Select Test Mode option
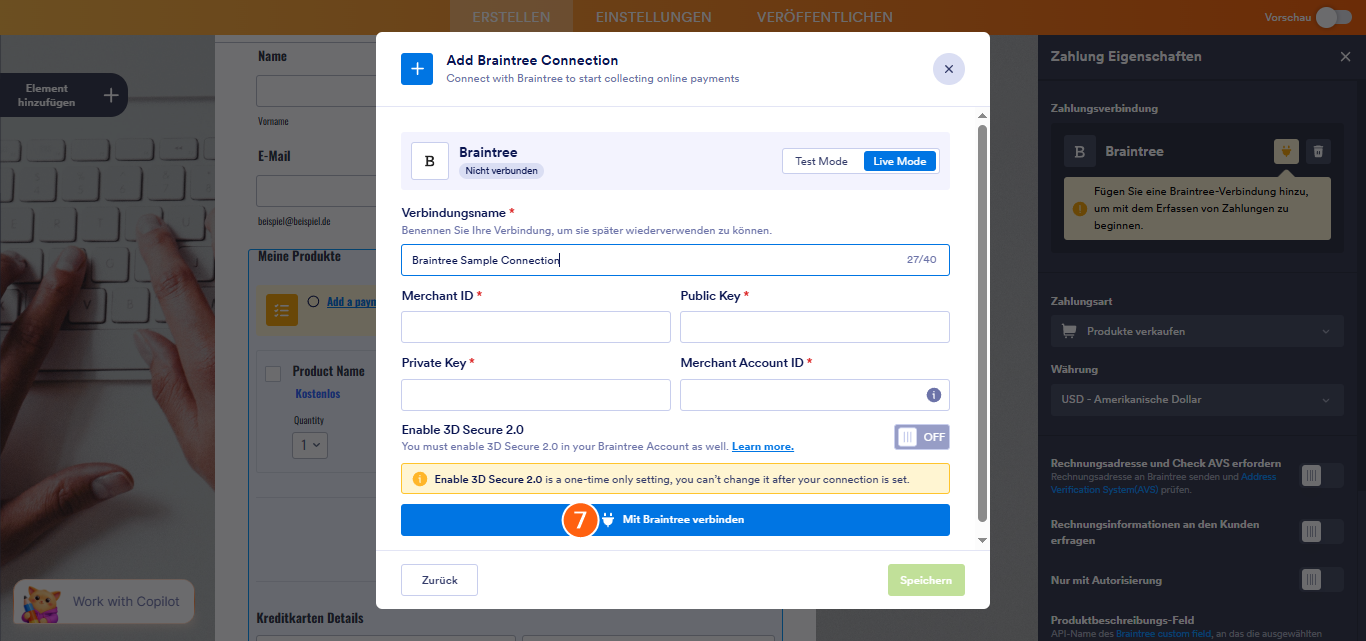 (x=821, y=161)
